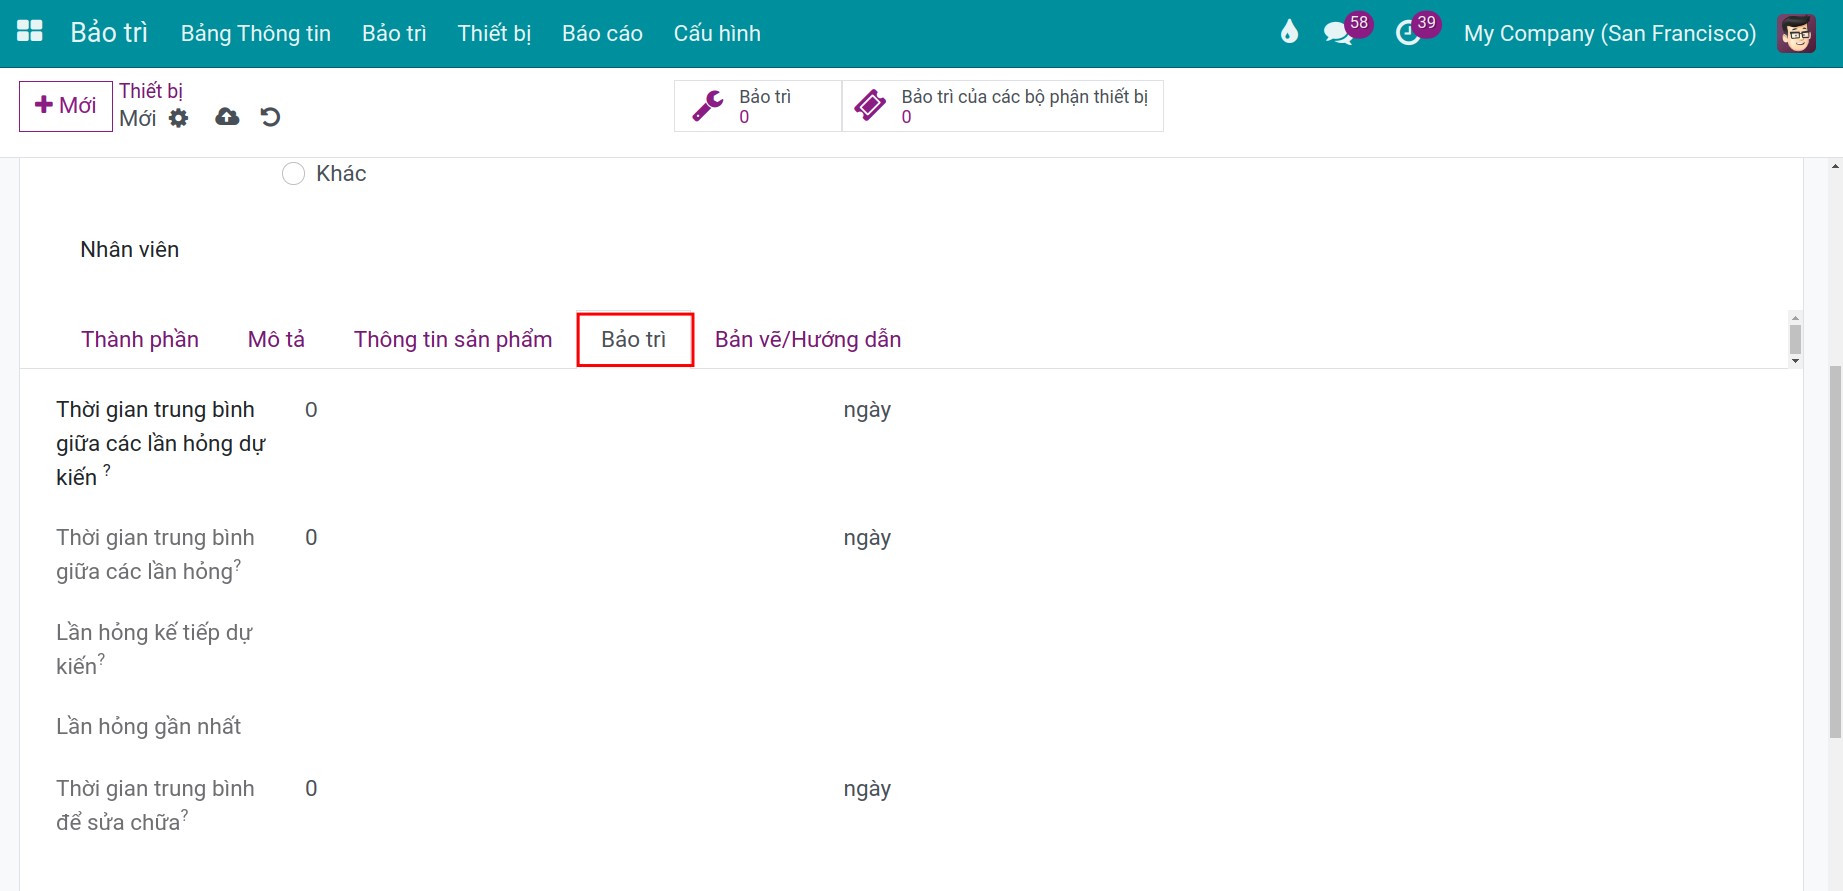The image size is (1843, 891).
Task: Open the My Company (San Francisco) company switcher
Action: coord(1610,33)
